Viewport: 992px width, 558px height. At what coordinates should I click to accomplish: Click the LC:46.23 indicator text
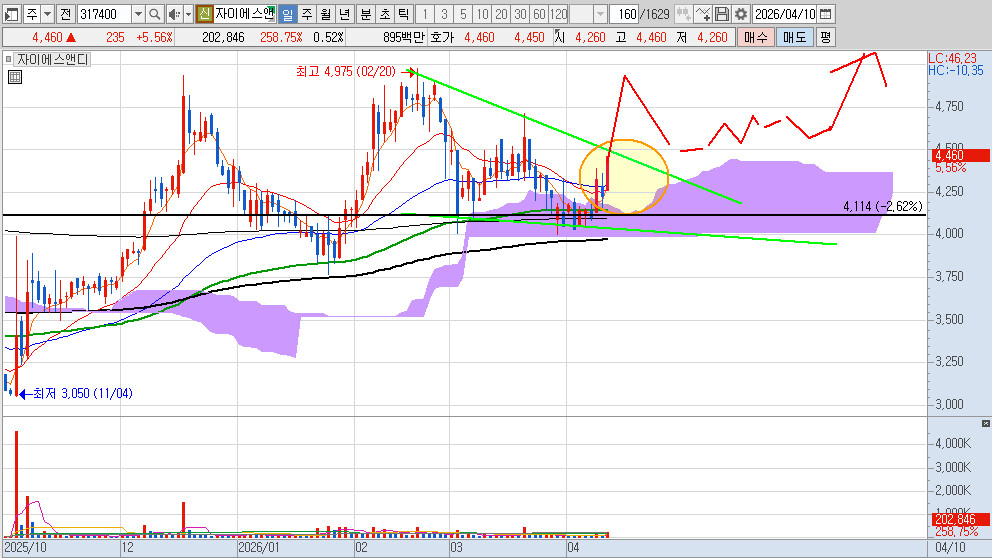952,58
